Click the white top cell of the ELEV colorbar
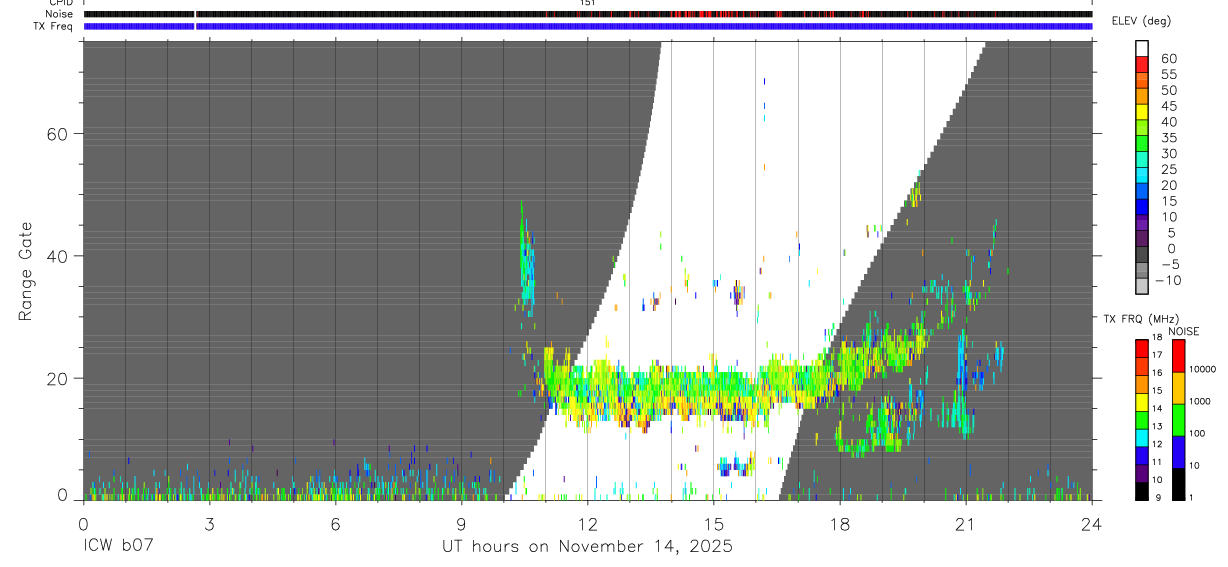 [x=1141, y=48]
